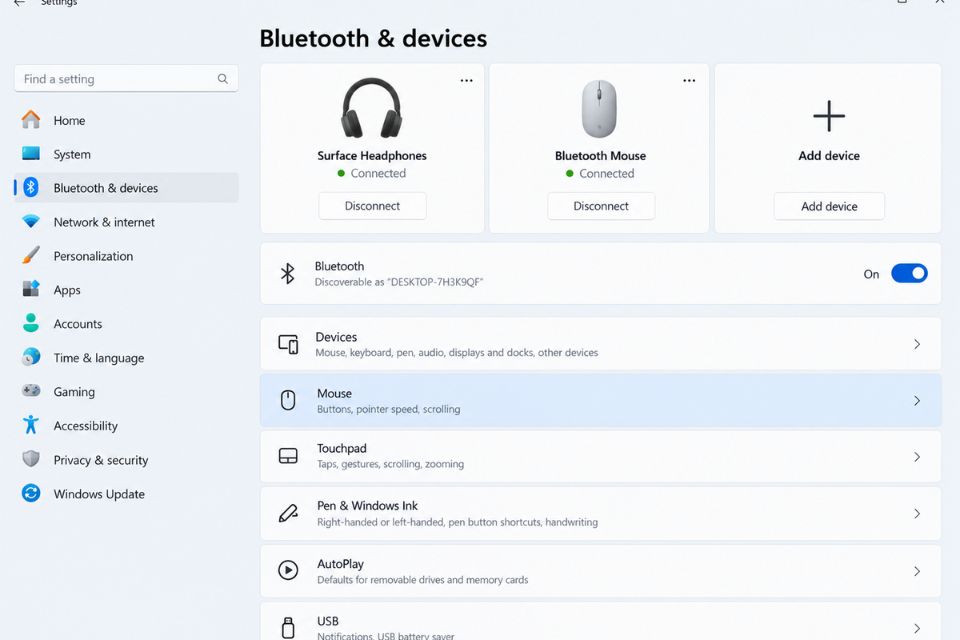Screen dimensions: 960x640
Task: Open Privacy & security settings
Action: [126, 460]
